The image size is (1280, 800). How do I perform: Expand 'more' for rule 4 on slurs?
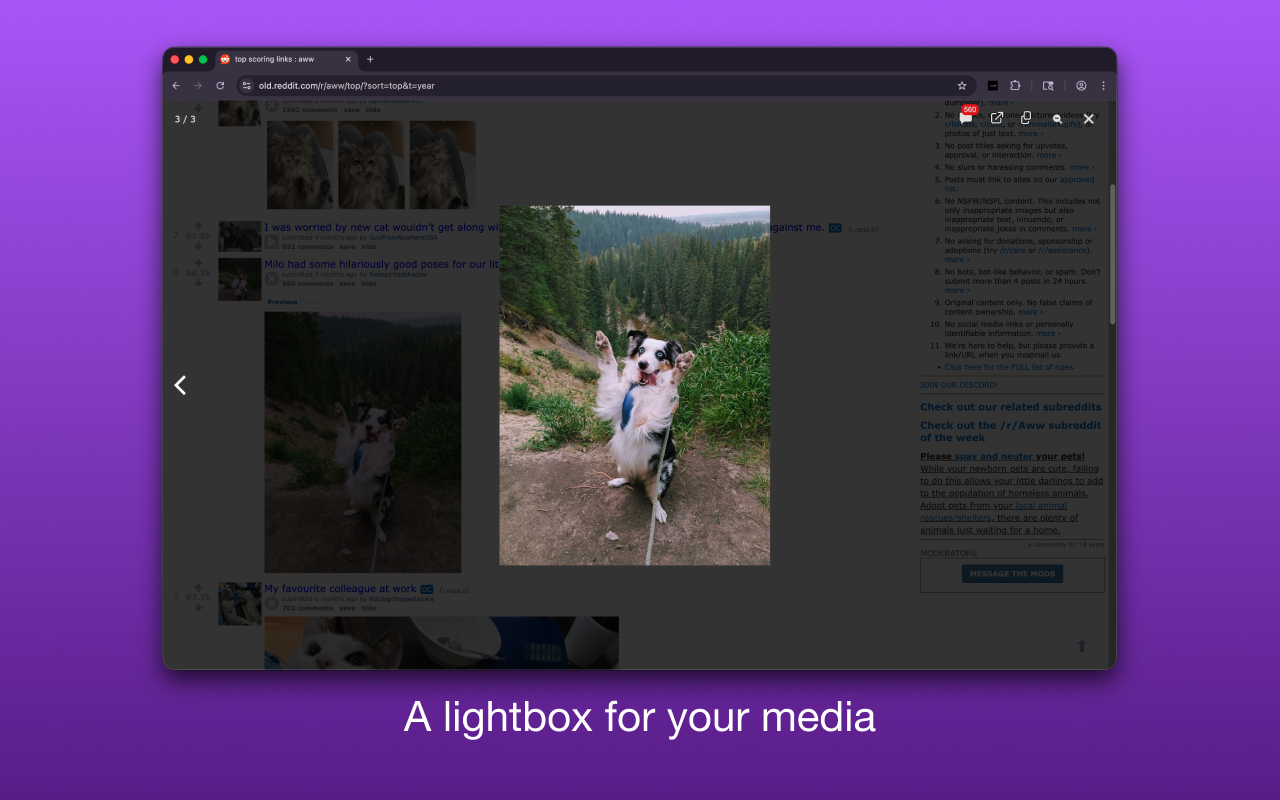tap(1082, 167)
